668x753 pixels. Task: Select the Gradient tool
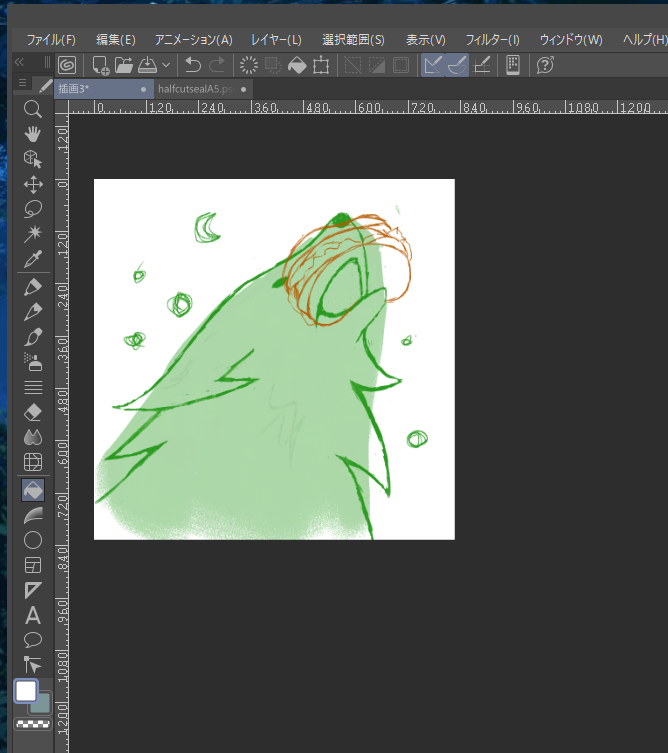pyautogui.click(x=33, y=515)
